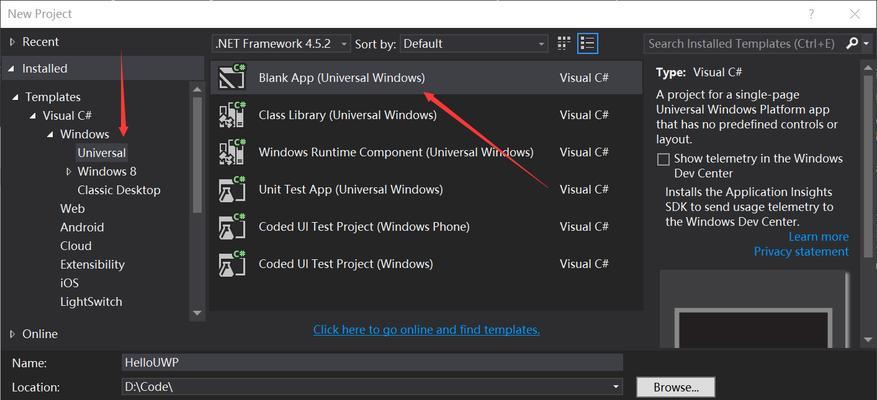The width and height of the screenshot is (877, 400).
Task: Select Unit Test App (Universal Windows) text
Action: click(351, 190)
